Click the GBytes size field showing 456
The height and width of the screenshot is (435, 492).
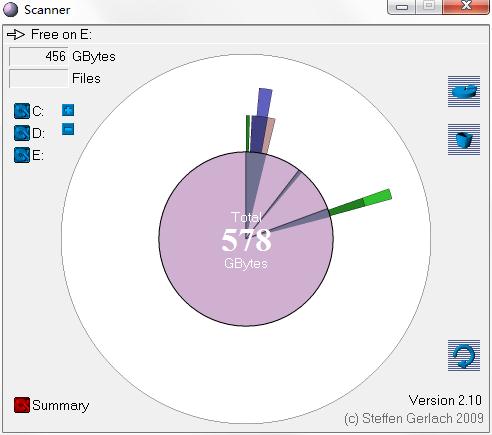[38, 56]
